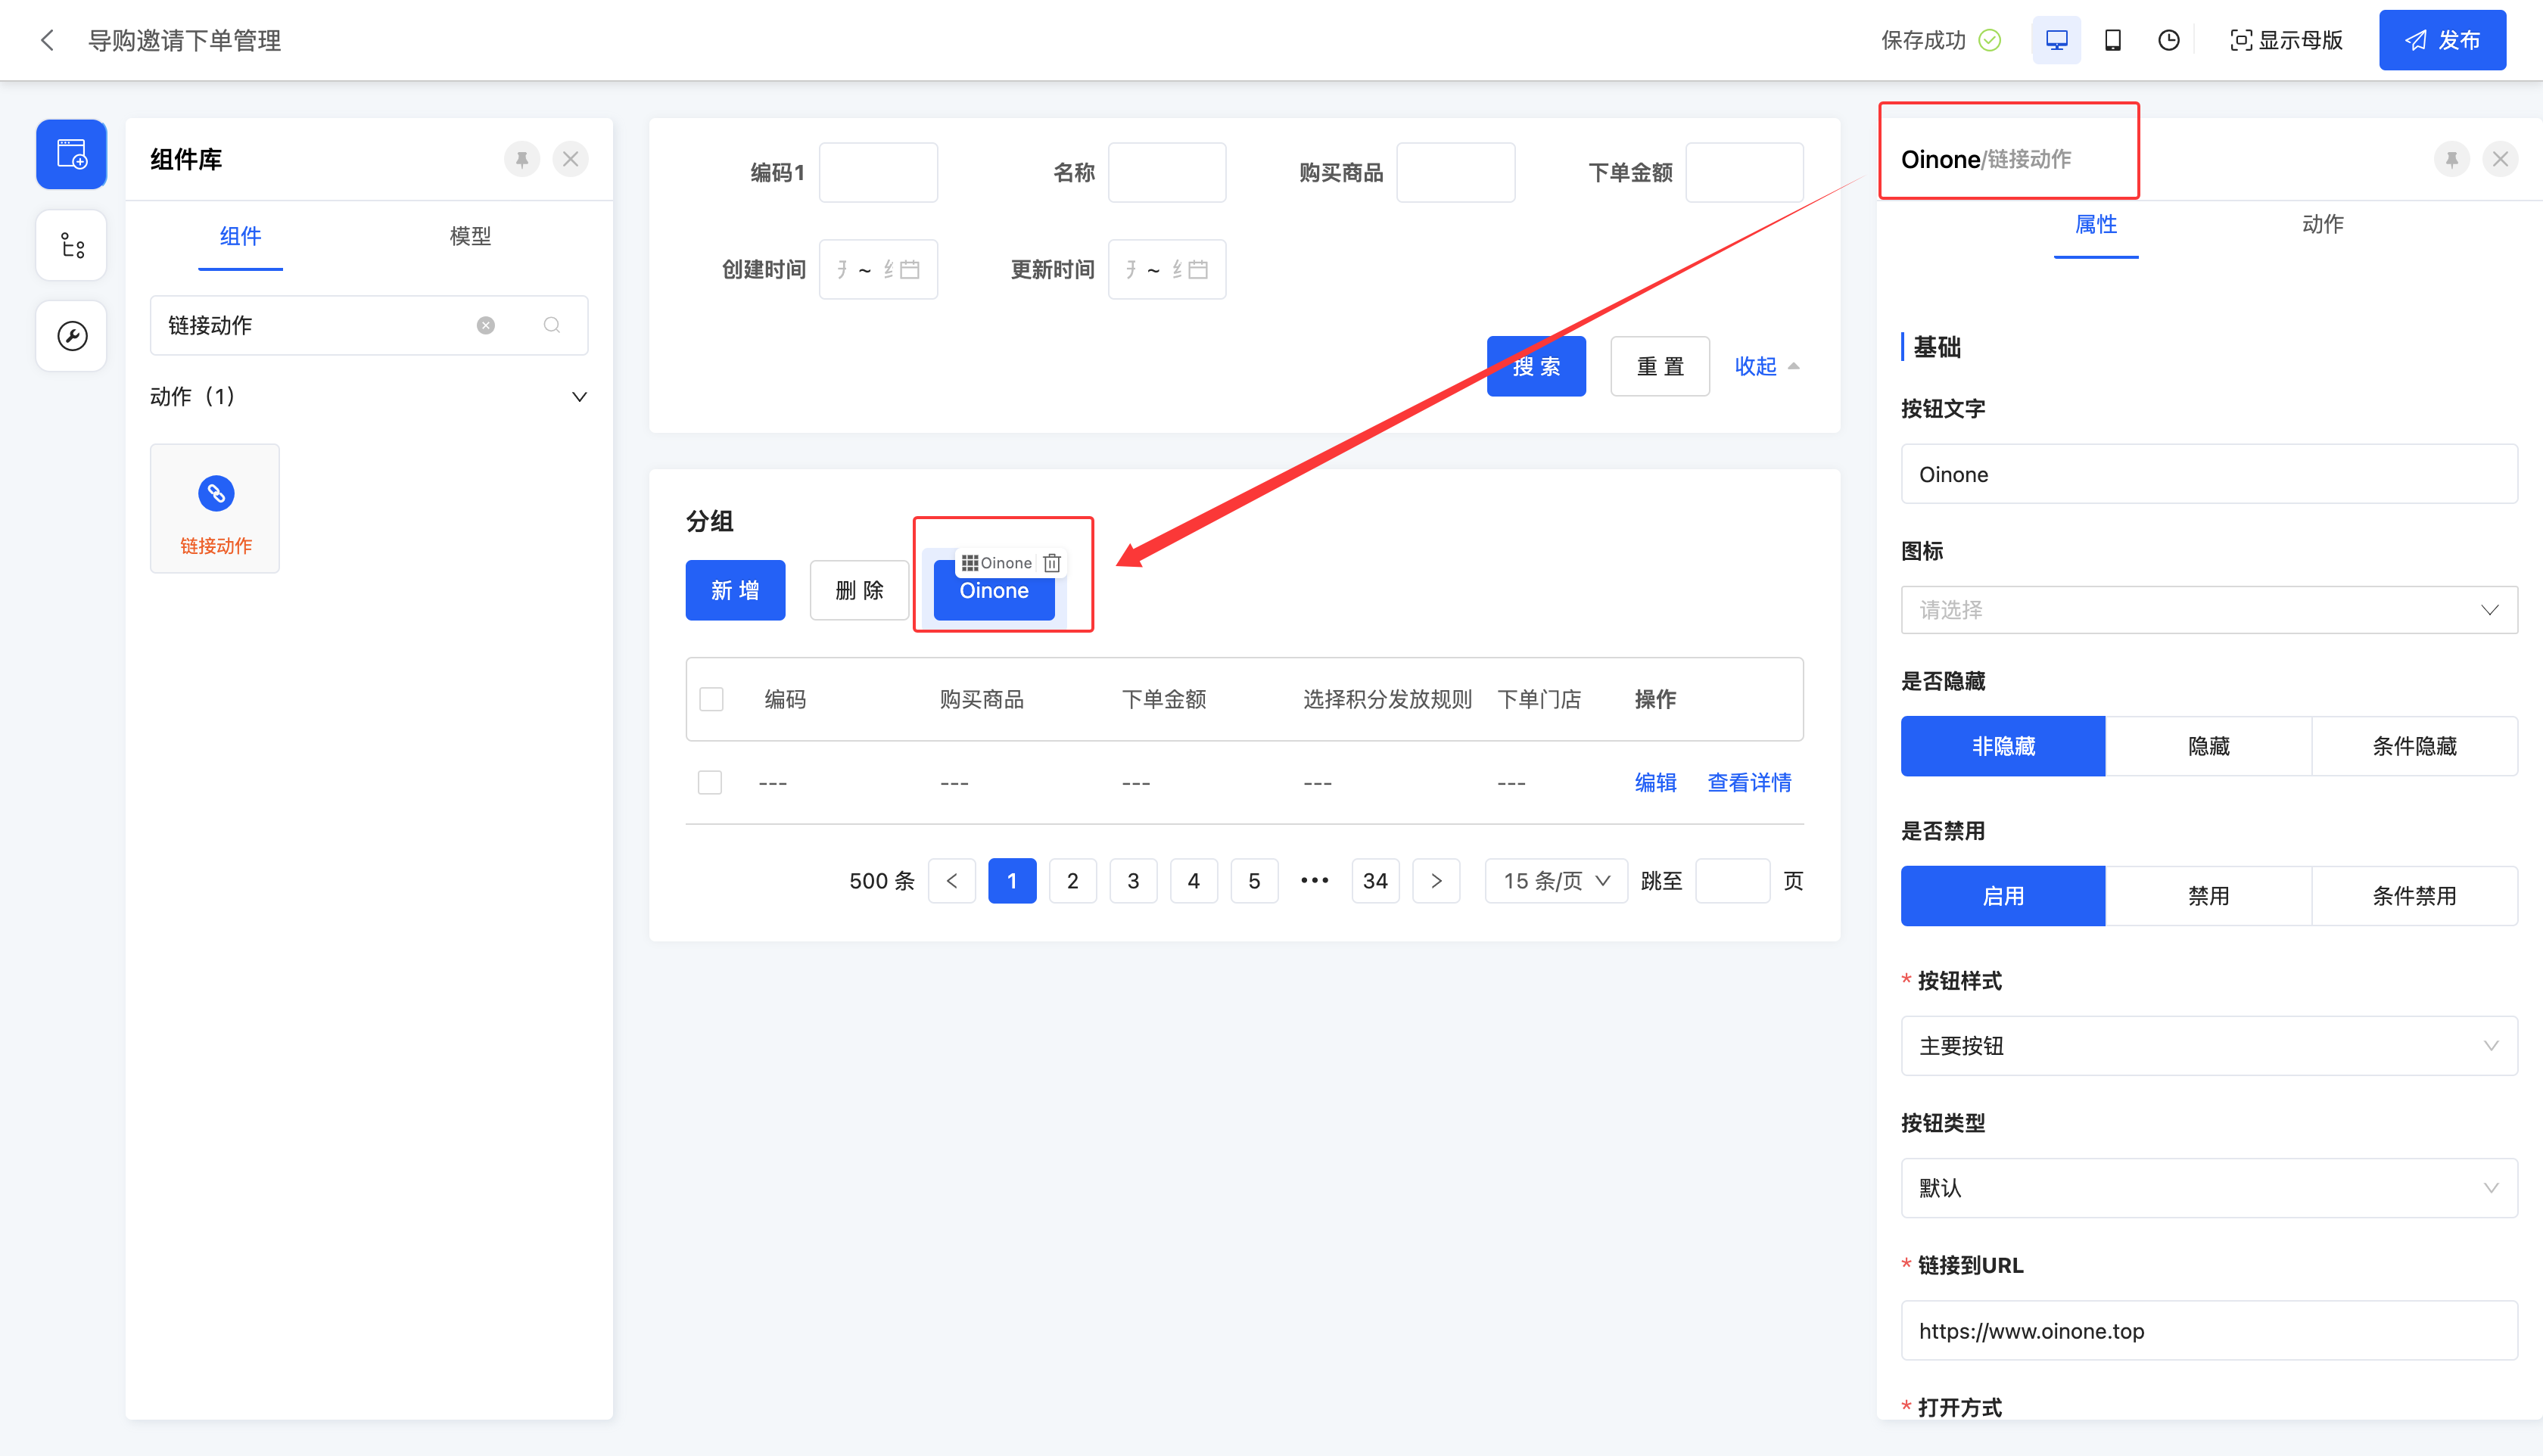Open the 图标 select dropdown
This screenshot has width=2543, height=1456.
pyautogui.click(x=2208, y=610)
